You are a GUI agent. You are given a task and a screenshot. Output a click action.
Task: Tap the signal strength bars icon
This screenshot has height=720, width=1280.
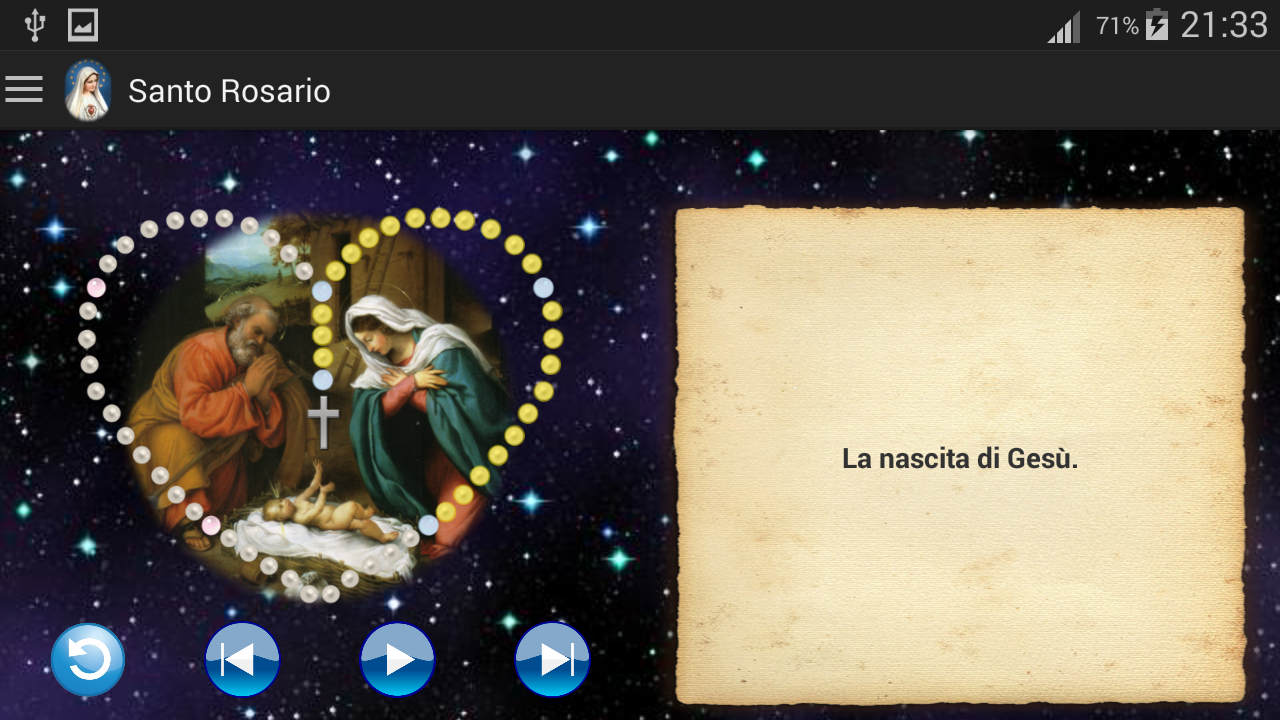point(1064,27)
